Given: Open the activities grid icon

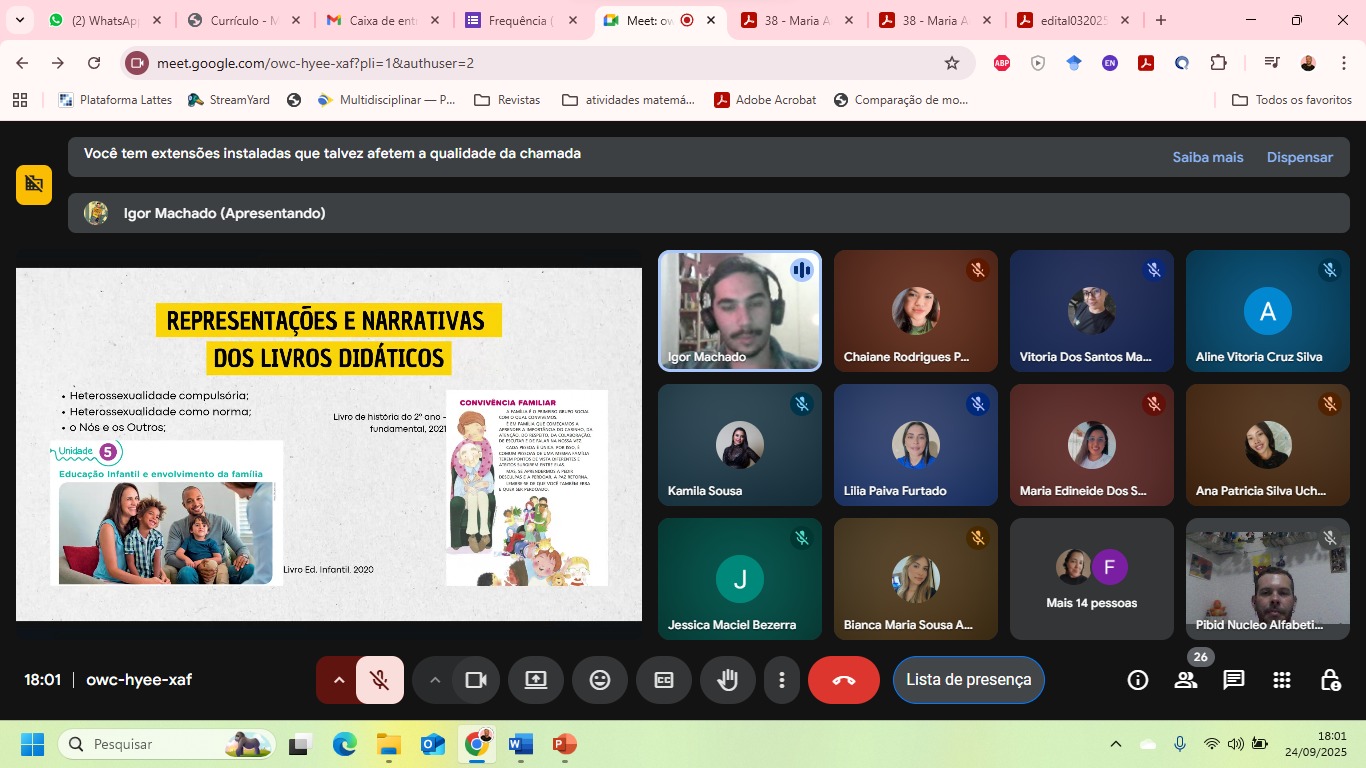Looking at the screenshot, I should pyautogui.click(x=1281, y=680).
